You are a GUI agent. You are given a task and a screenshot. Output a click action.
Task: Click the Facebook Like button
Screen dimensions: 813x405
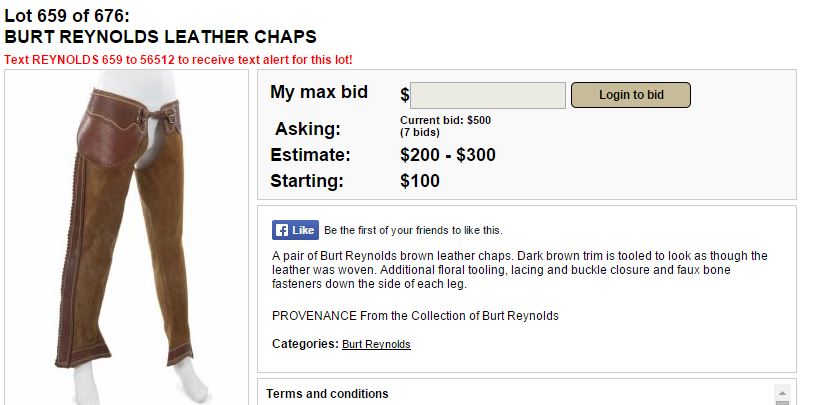pos(295,230)
